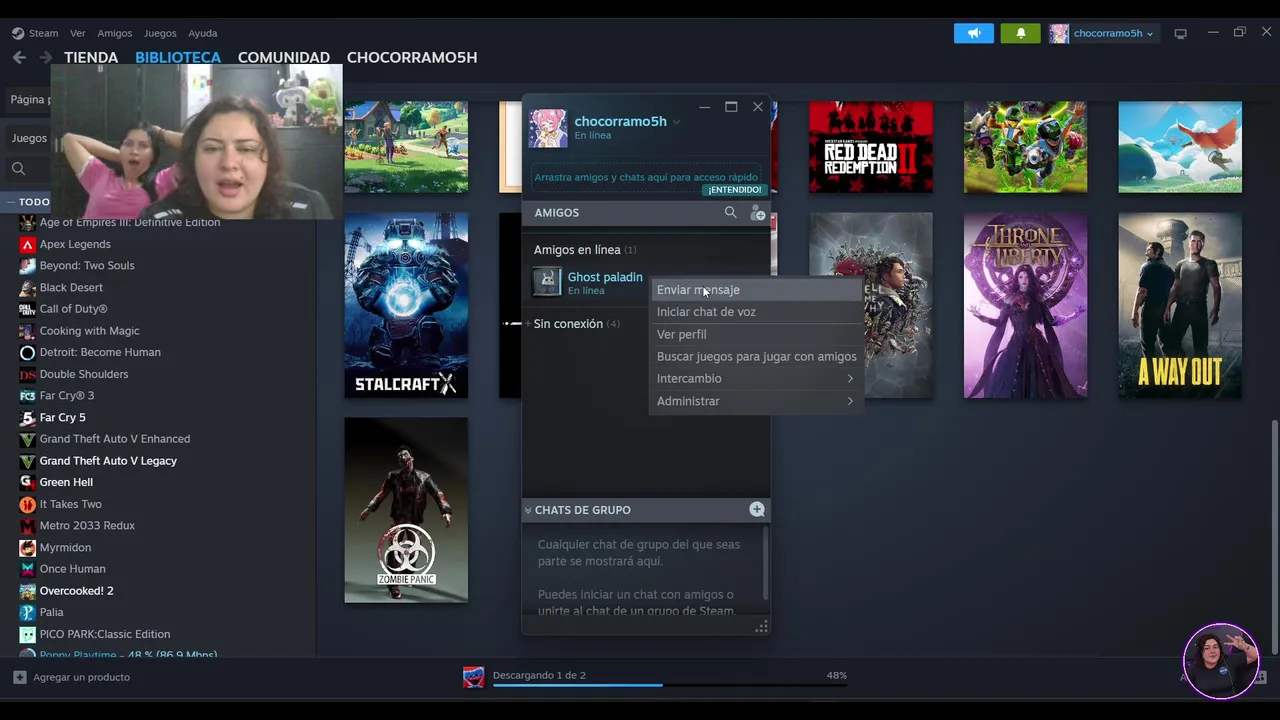Click the Green Hell game icon
The width and height of the screenshot is (1280, 720).
(x=27, y=482)
